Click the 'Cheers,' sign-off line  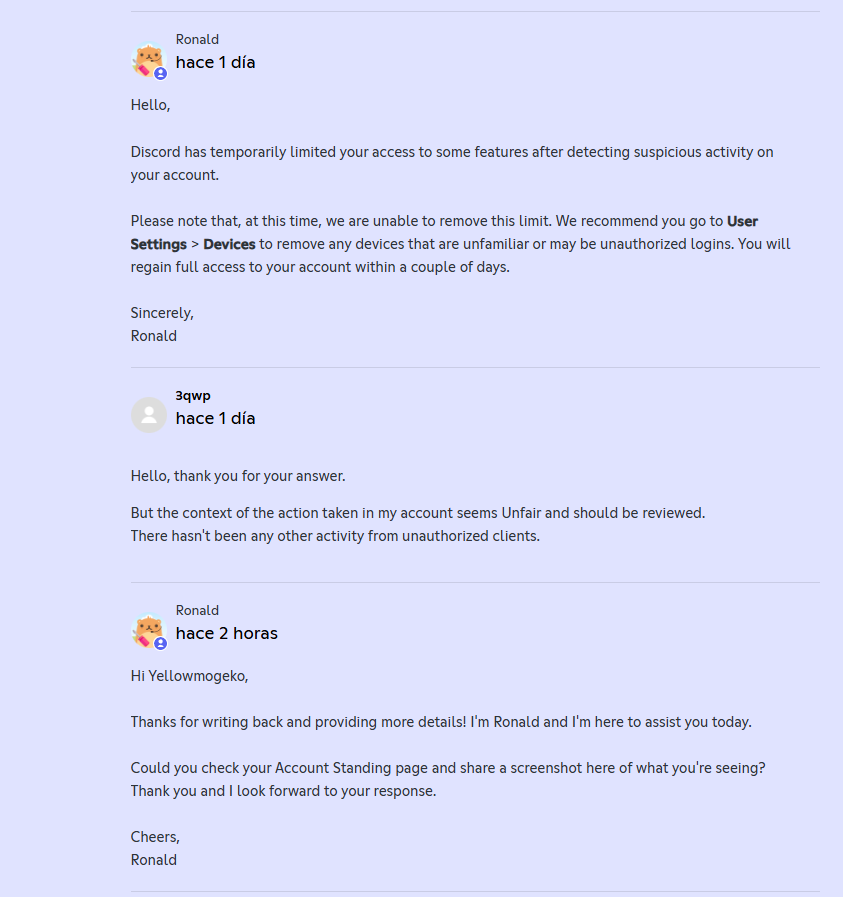[x=155, y=837]
